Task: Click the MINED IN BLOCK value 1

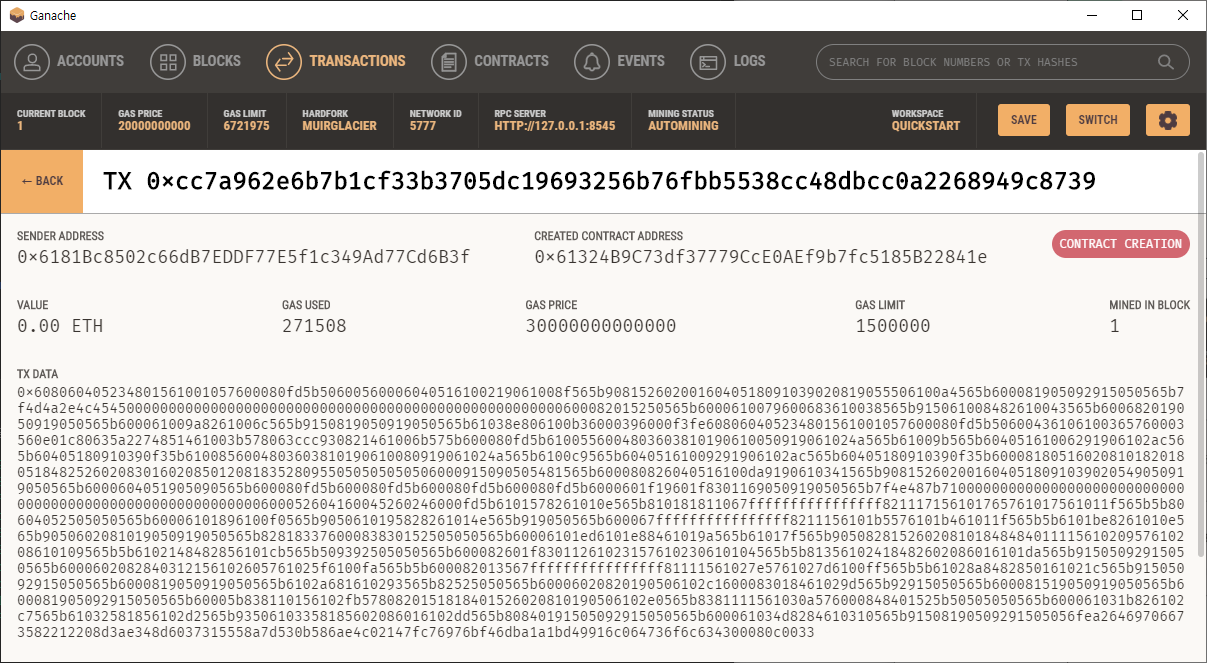Action: coord(1114,326)
